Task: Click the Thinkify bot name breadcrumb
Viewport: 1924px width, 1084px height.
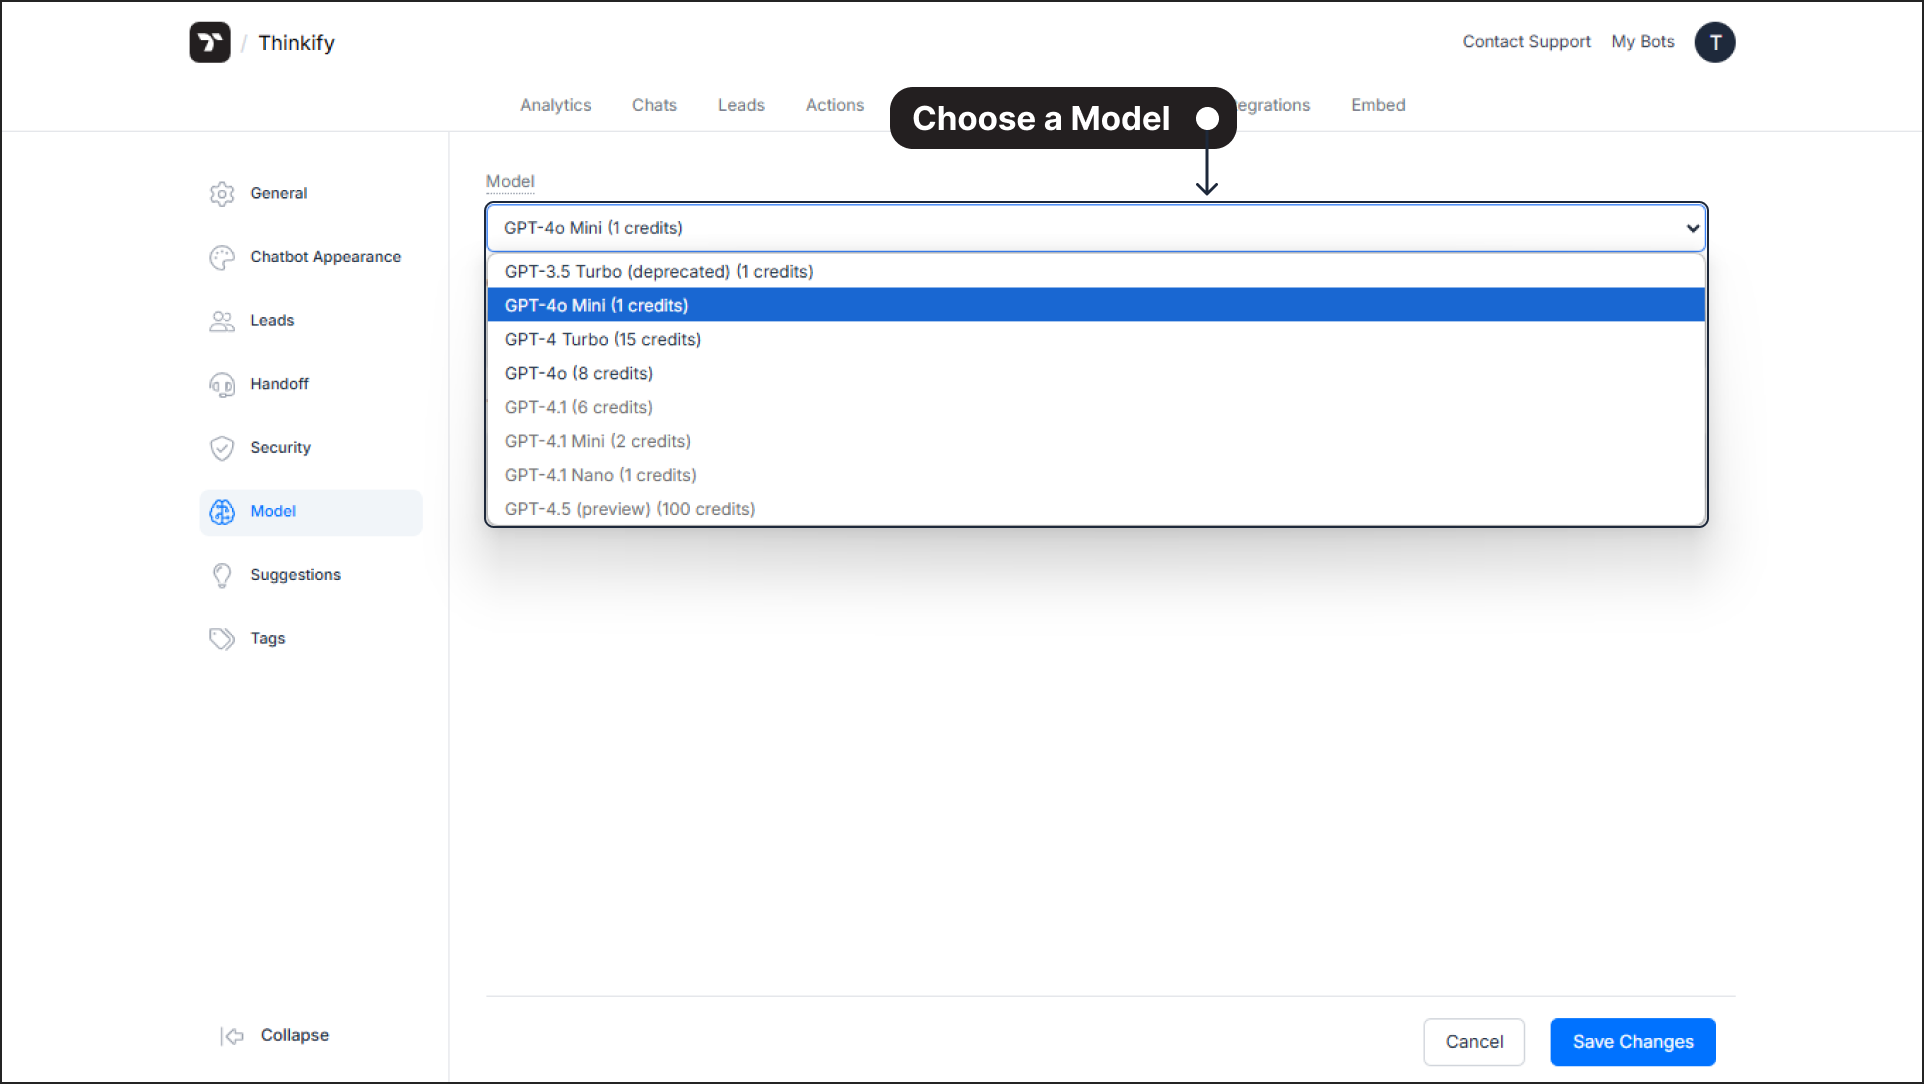Action: tap(296, 43)
